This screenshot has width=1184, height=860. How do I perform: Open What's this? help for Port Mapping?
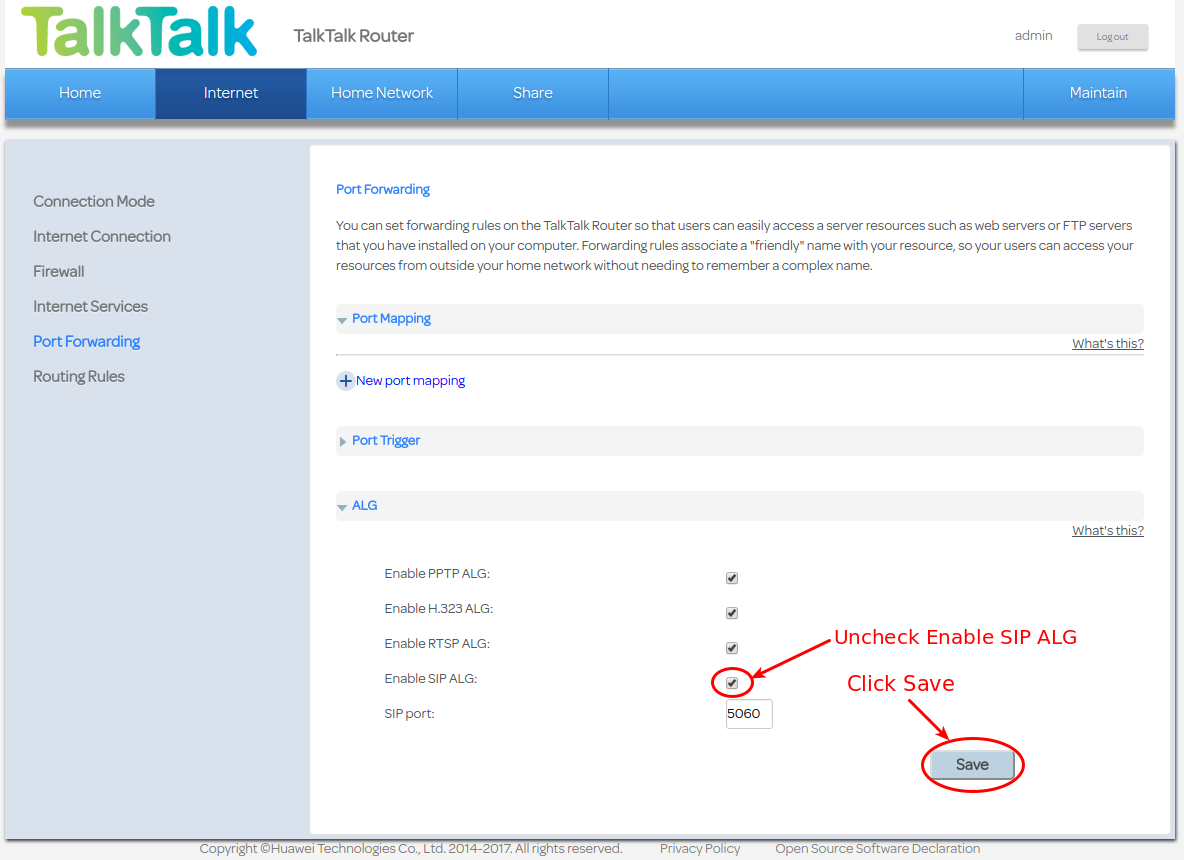(1108, 344)
